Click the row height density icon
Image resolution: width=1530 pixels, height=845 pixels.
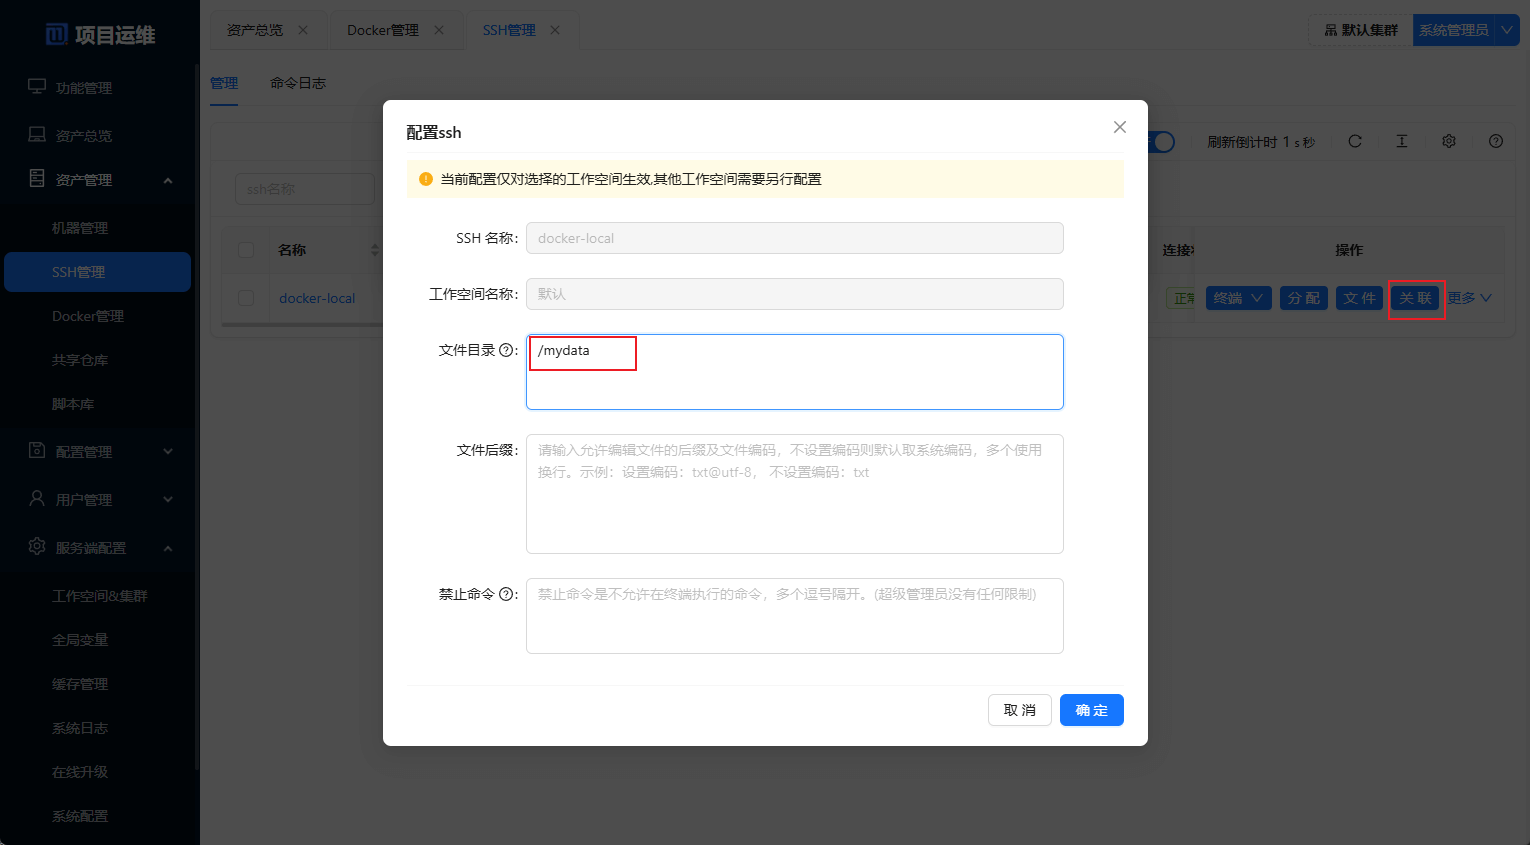[x=1402, y=142]
